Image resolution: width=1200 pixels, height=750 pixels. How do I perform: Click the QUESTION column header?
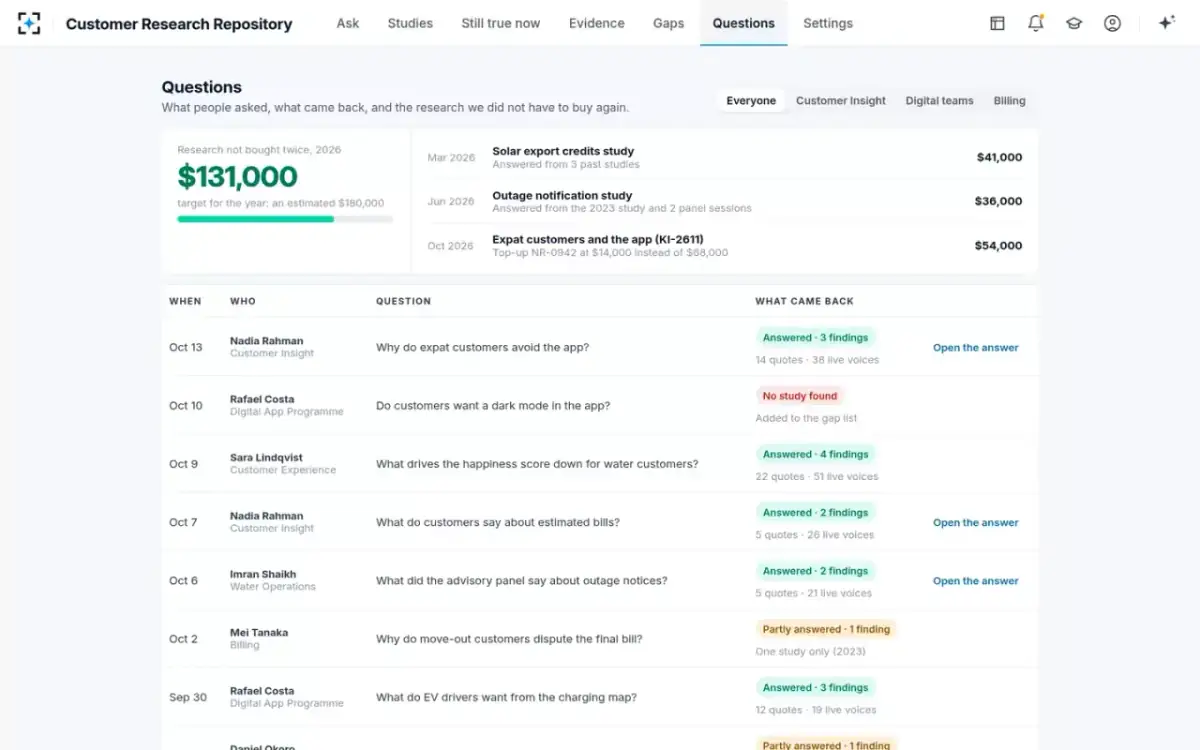(x=404, y=301)
